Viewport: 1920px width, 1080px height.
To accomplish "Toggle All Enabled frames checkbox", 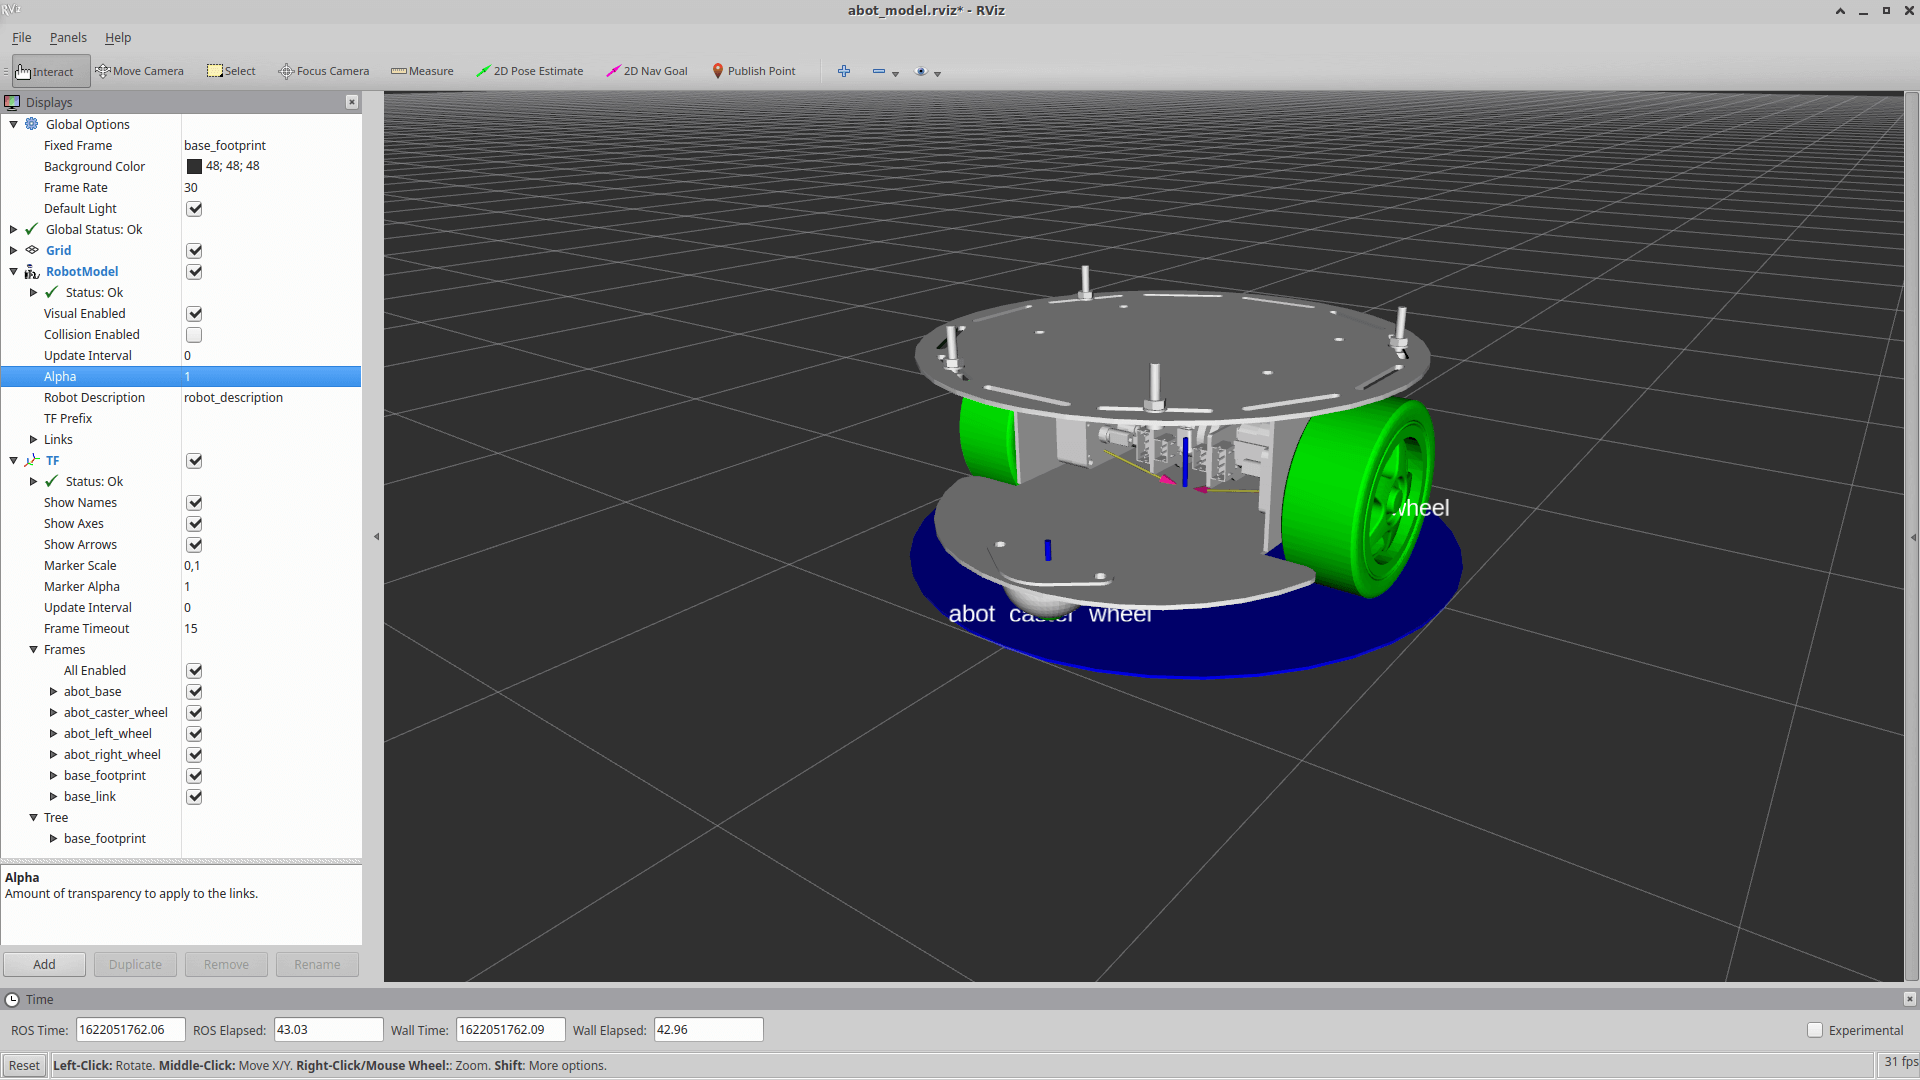I will coord(194,670).
